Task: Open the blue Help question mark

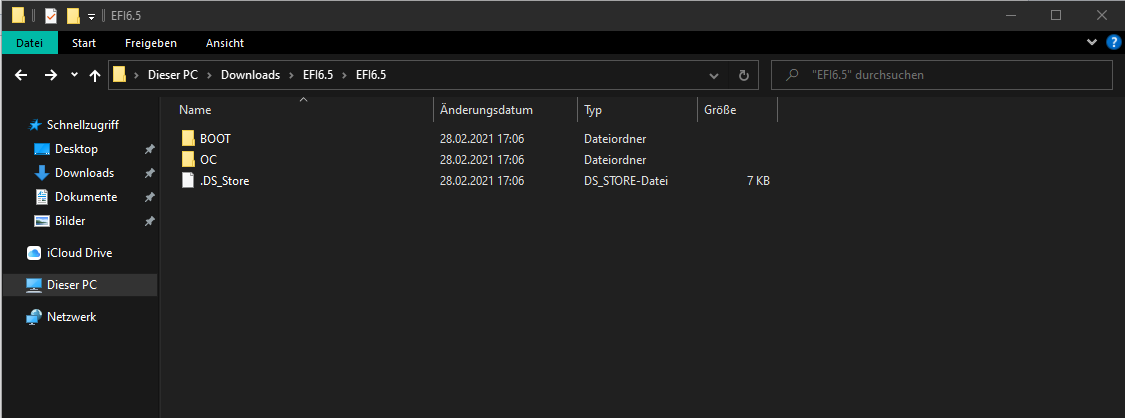Action: (x=1113, y=43)
